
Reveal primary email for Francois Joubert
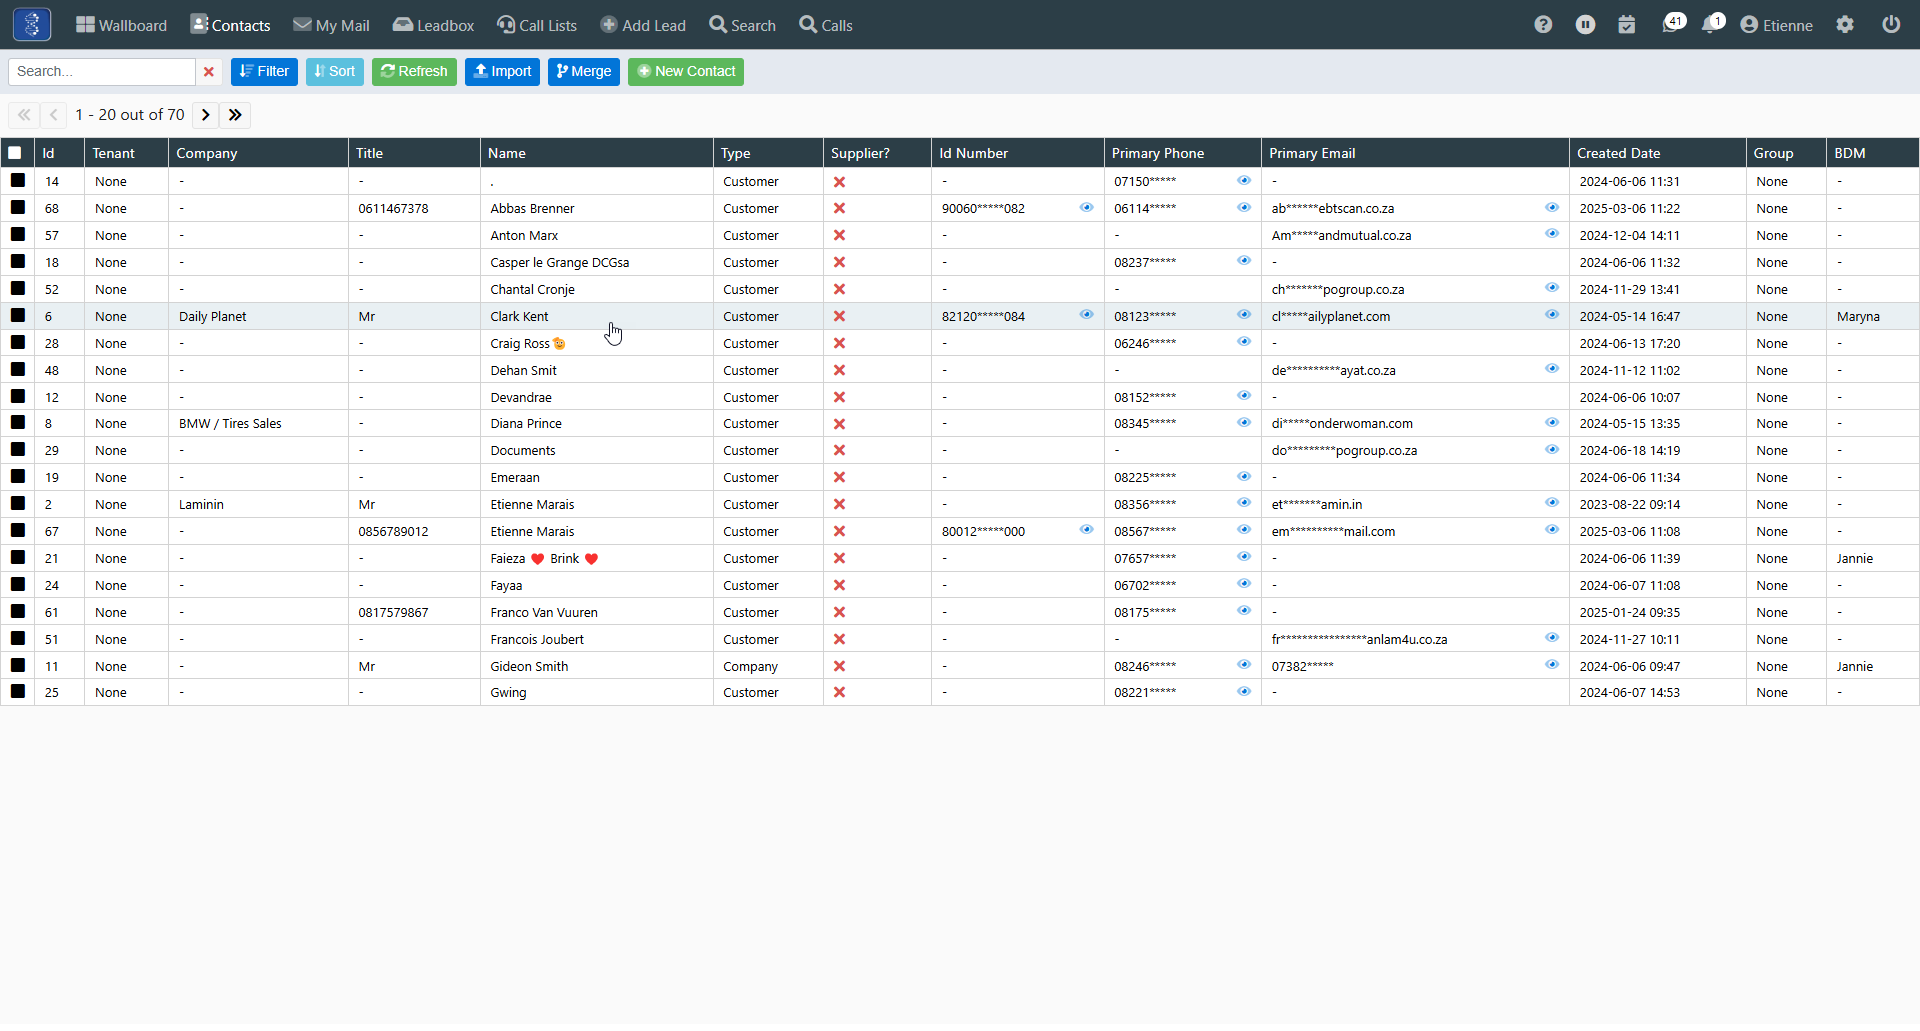tap(1552, 638)
